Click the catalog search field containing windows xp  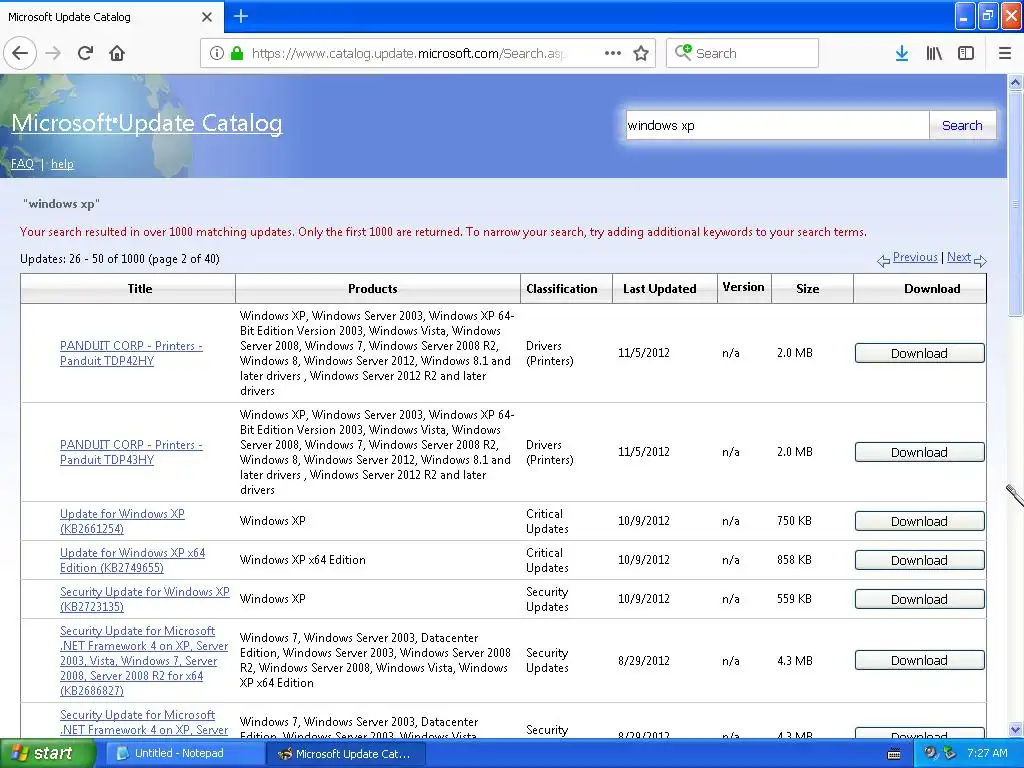tap(777, 125)
